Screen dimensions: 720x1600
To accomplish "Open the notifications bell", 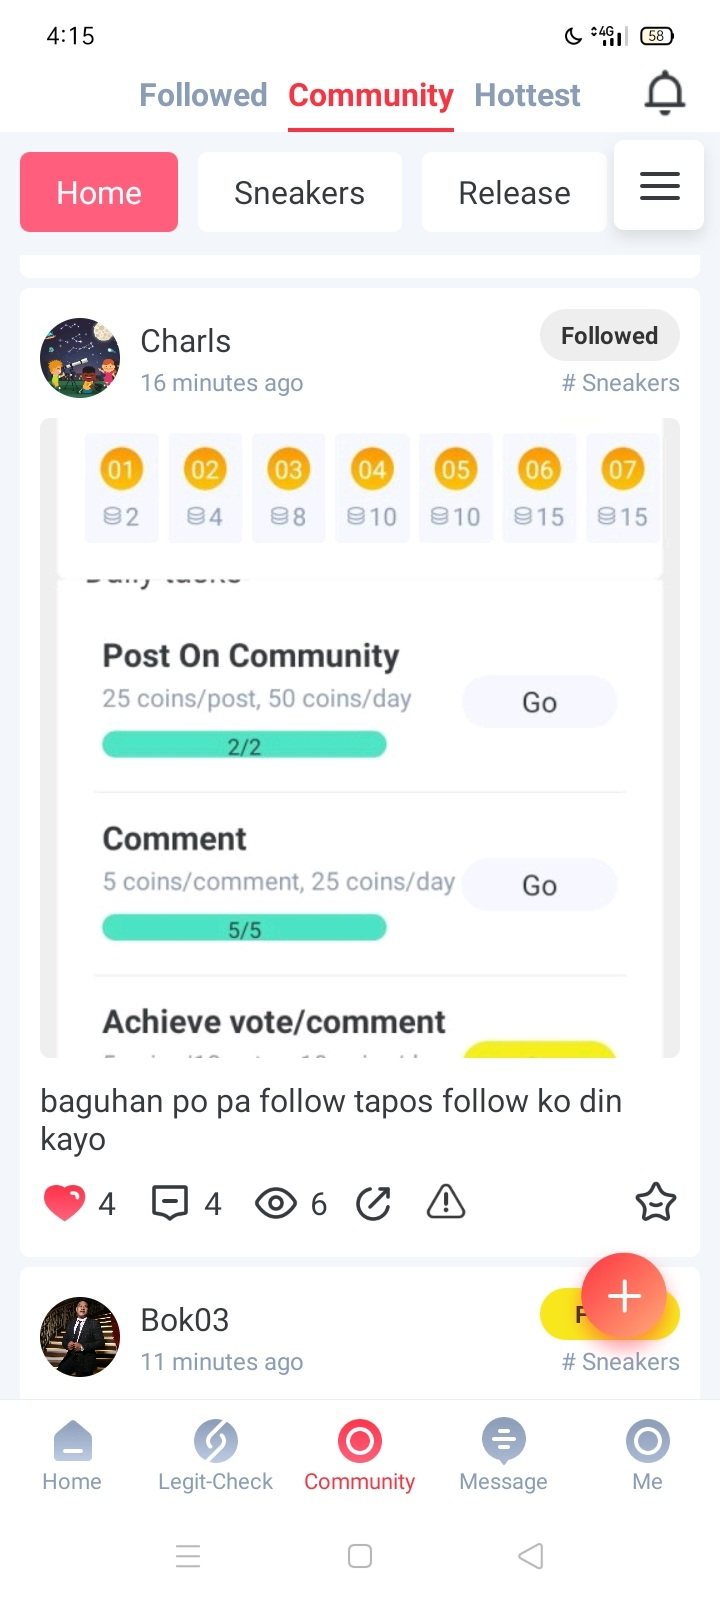I will [x=664, y=95].
